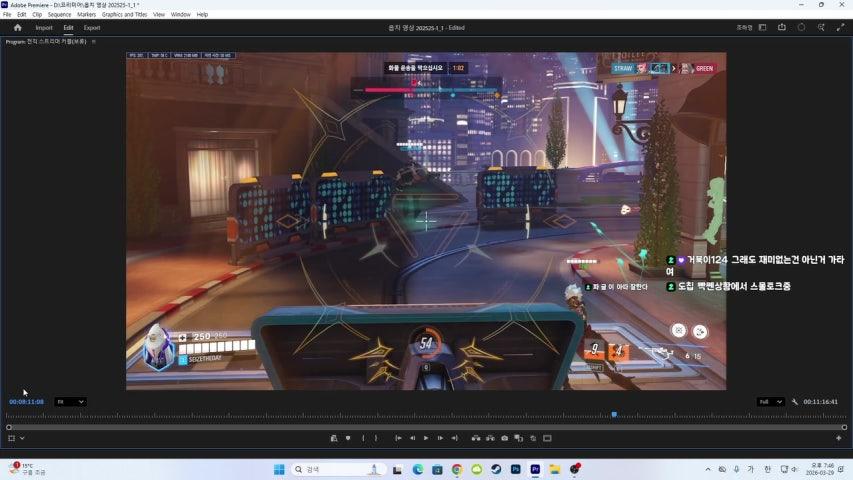Viewport: 853px width, 480px height.
Task: Click the Mark Out bracket button
Action: 376,438
